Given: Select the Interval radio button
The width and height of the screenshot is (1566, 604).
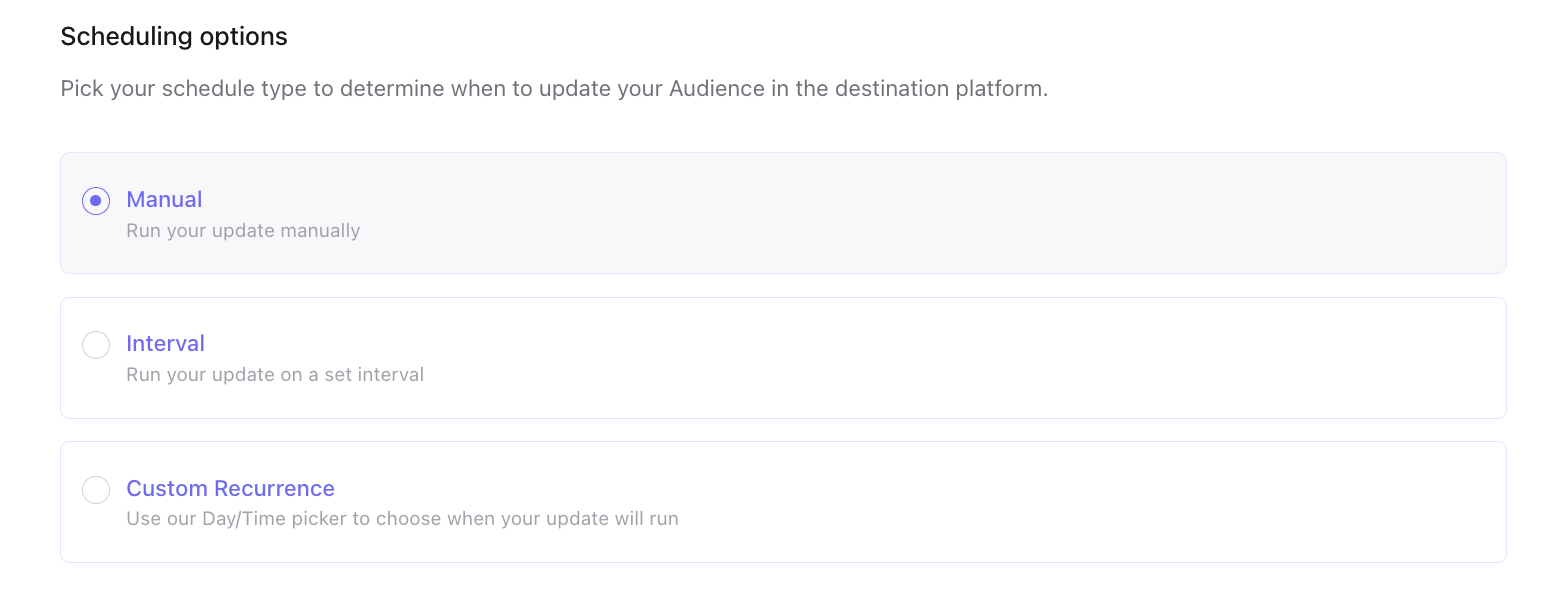Looking at the screenshot, I should (x=96, y=345).
